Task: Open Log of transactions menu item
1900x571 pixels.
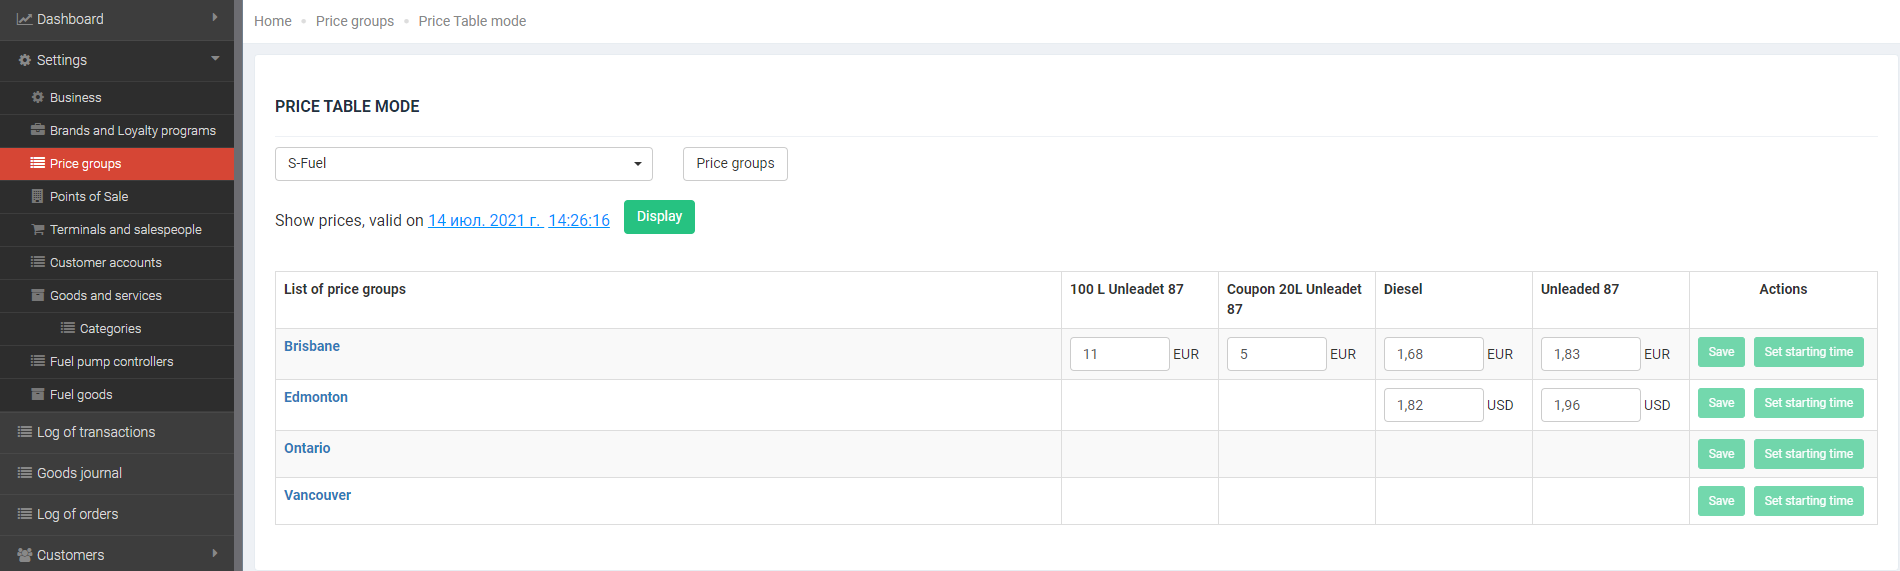Action: [x=96, y=432]
